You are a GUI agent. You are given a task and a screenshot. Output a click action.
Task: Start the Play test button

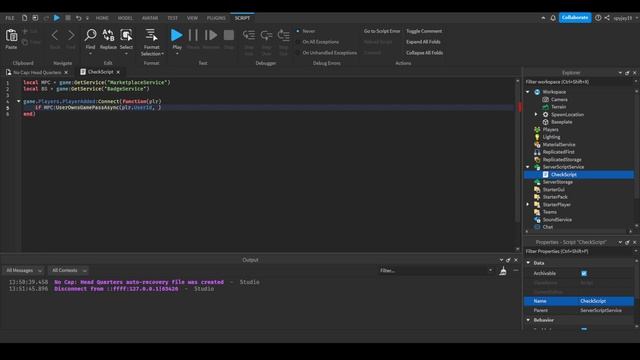coord(176,35)
